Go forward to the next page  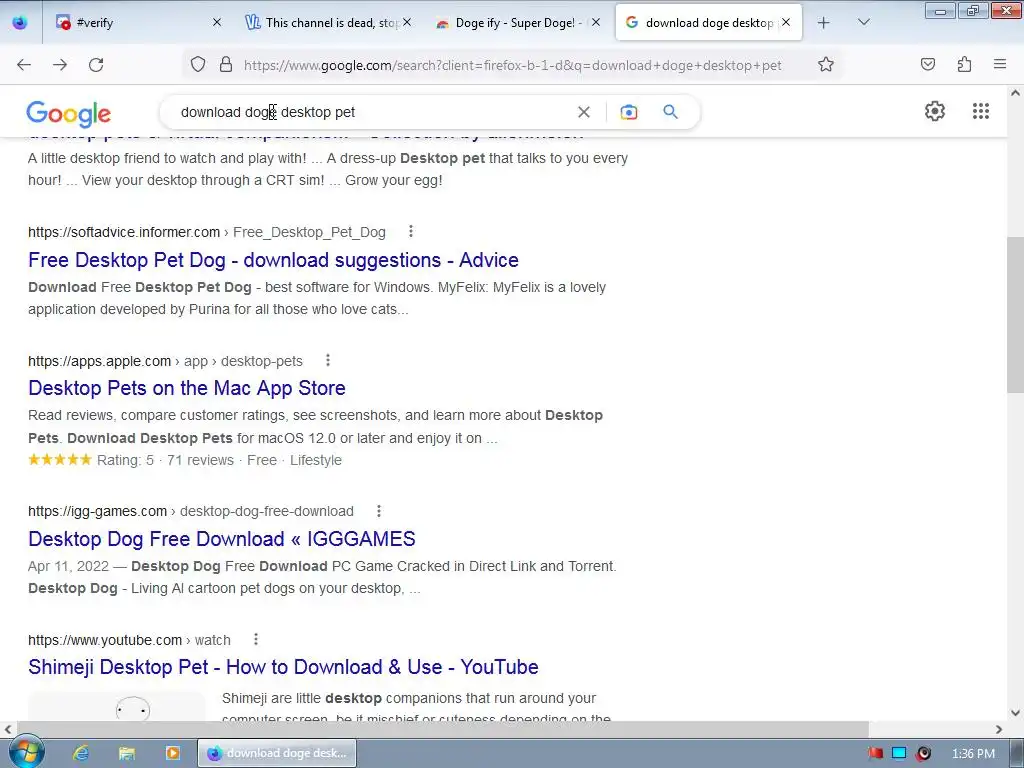click(x=60, y=65)
